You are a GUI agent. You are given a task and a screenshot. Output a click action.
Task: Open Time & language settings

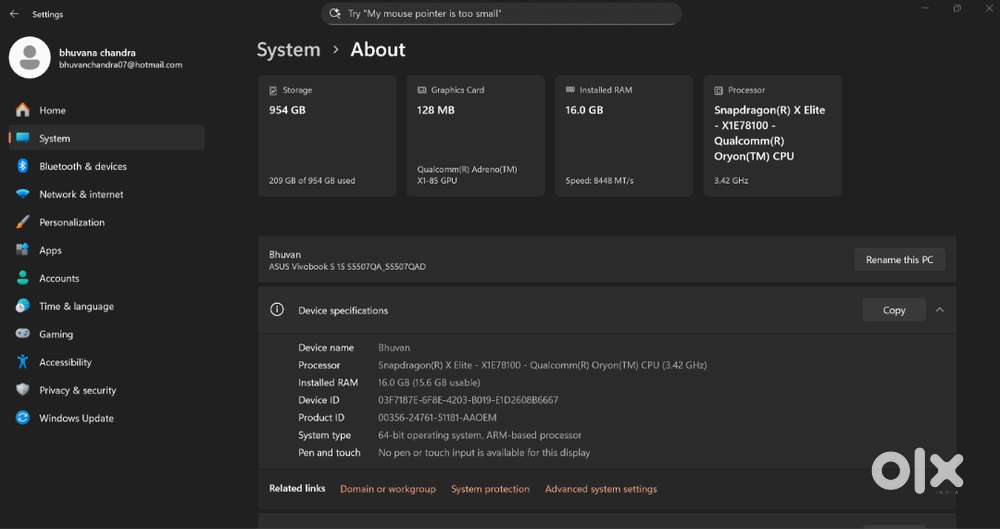tap(76, 307)
